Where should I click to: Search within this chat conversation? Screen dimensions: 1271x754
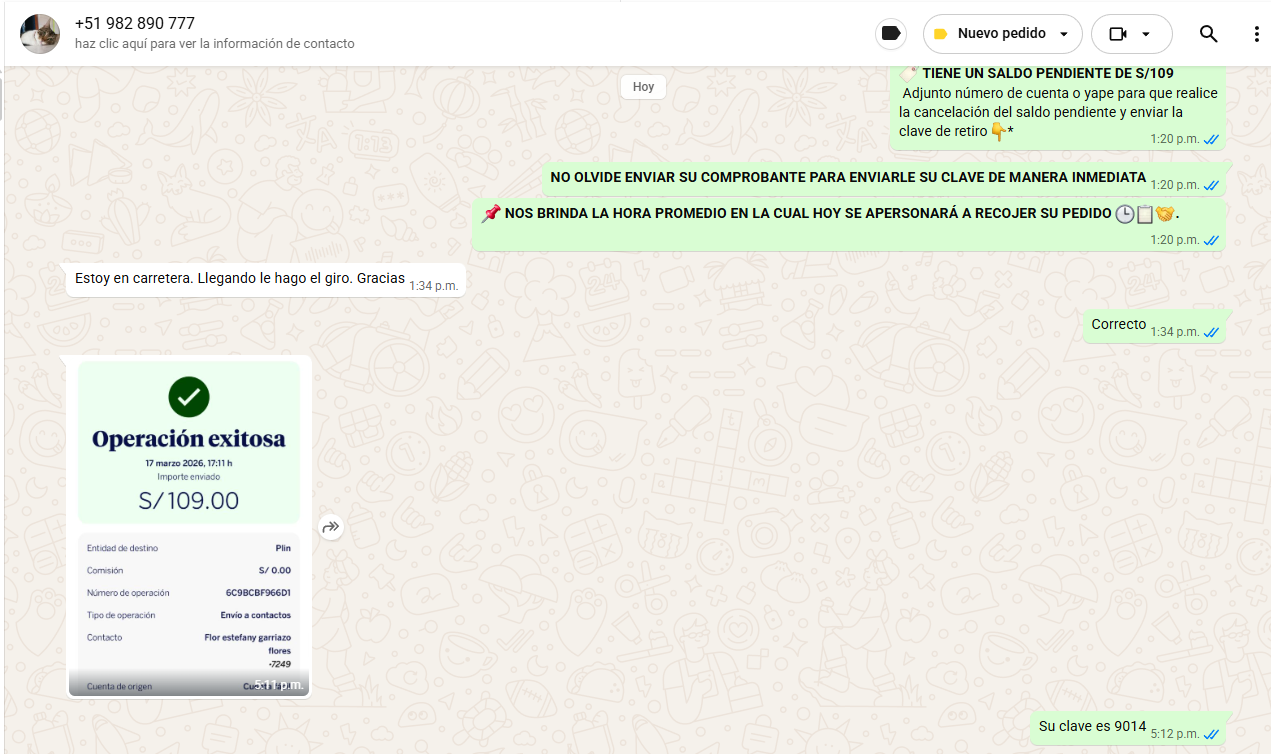pyautogui.click(x=1208, y=34)
